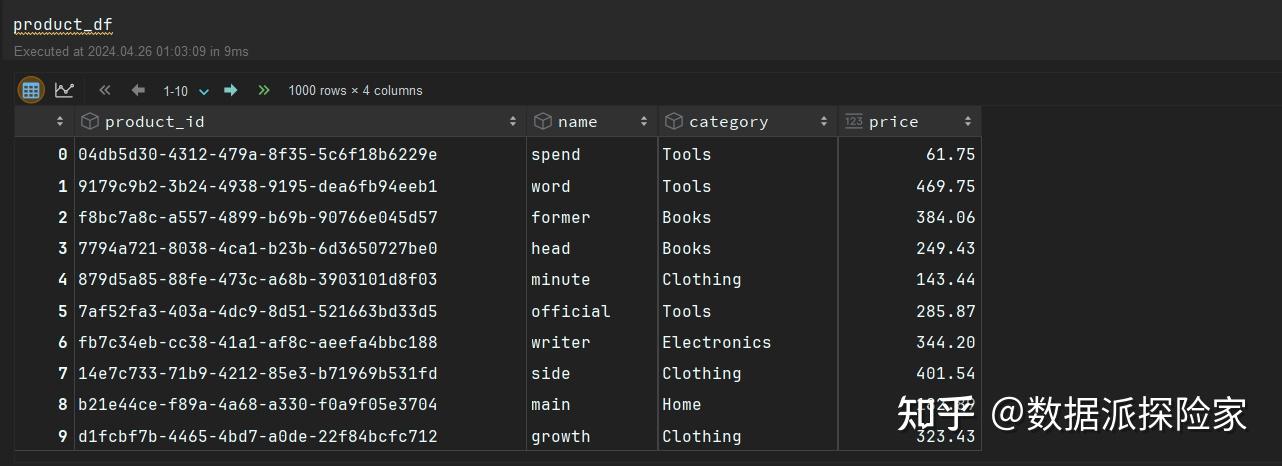Click the product_id column type icon

coord(90,121)
